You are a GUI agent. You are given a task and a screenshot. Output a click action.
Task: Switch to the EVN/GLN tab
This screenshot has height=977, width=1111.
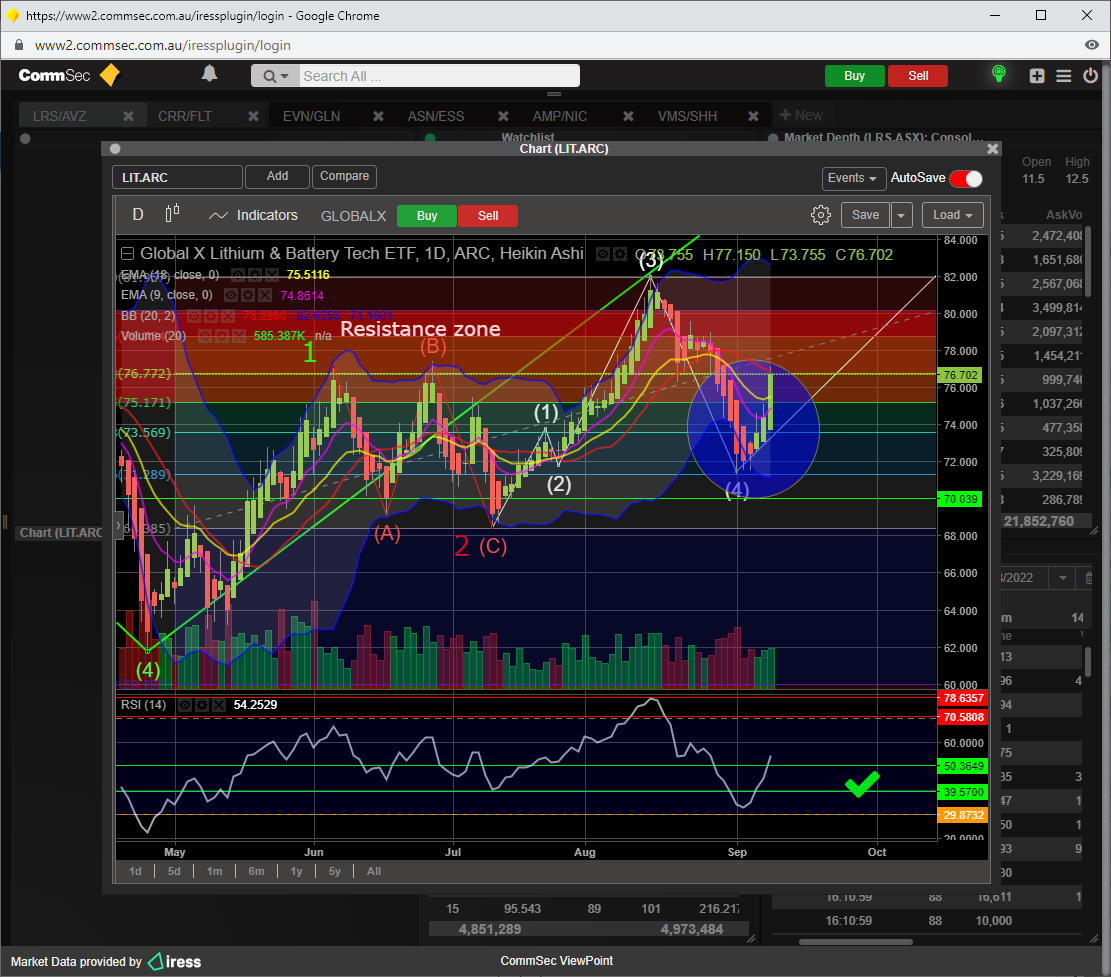tap(311, 116)
